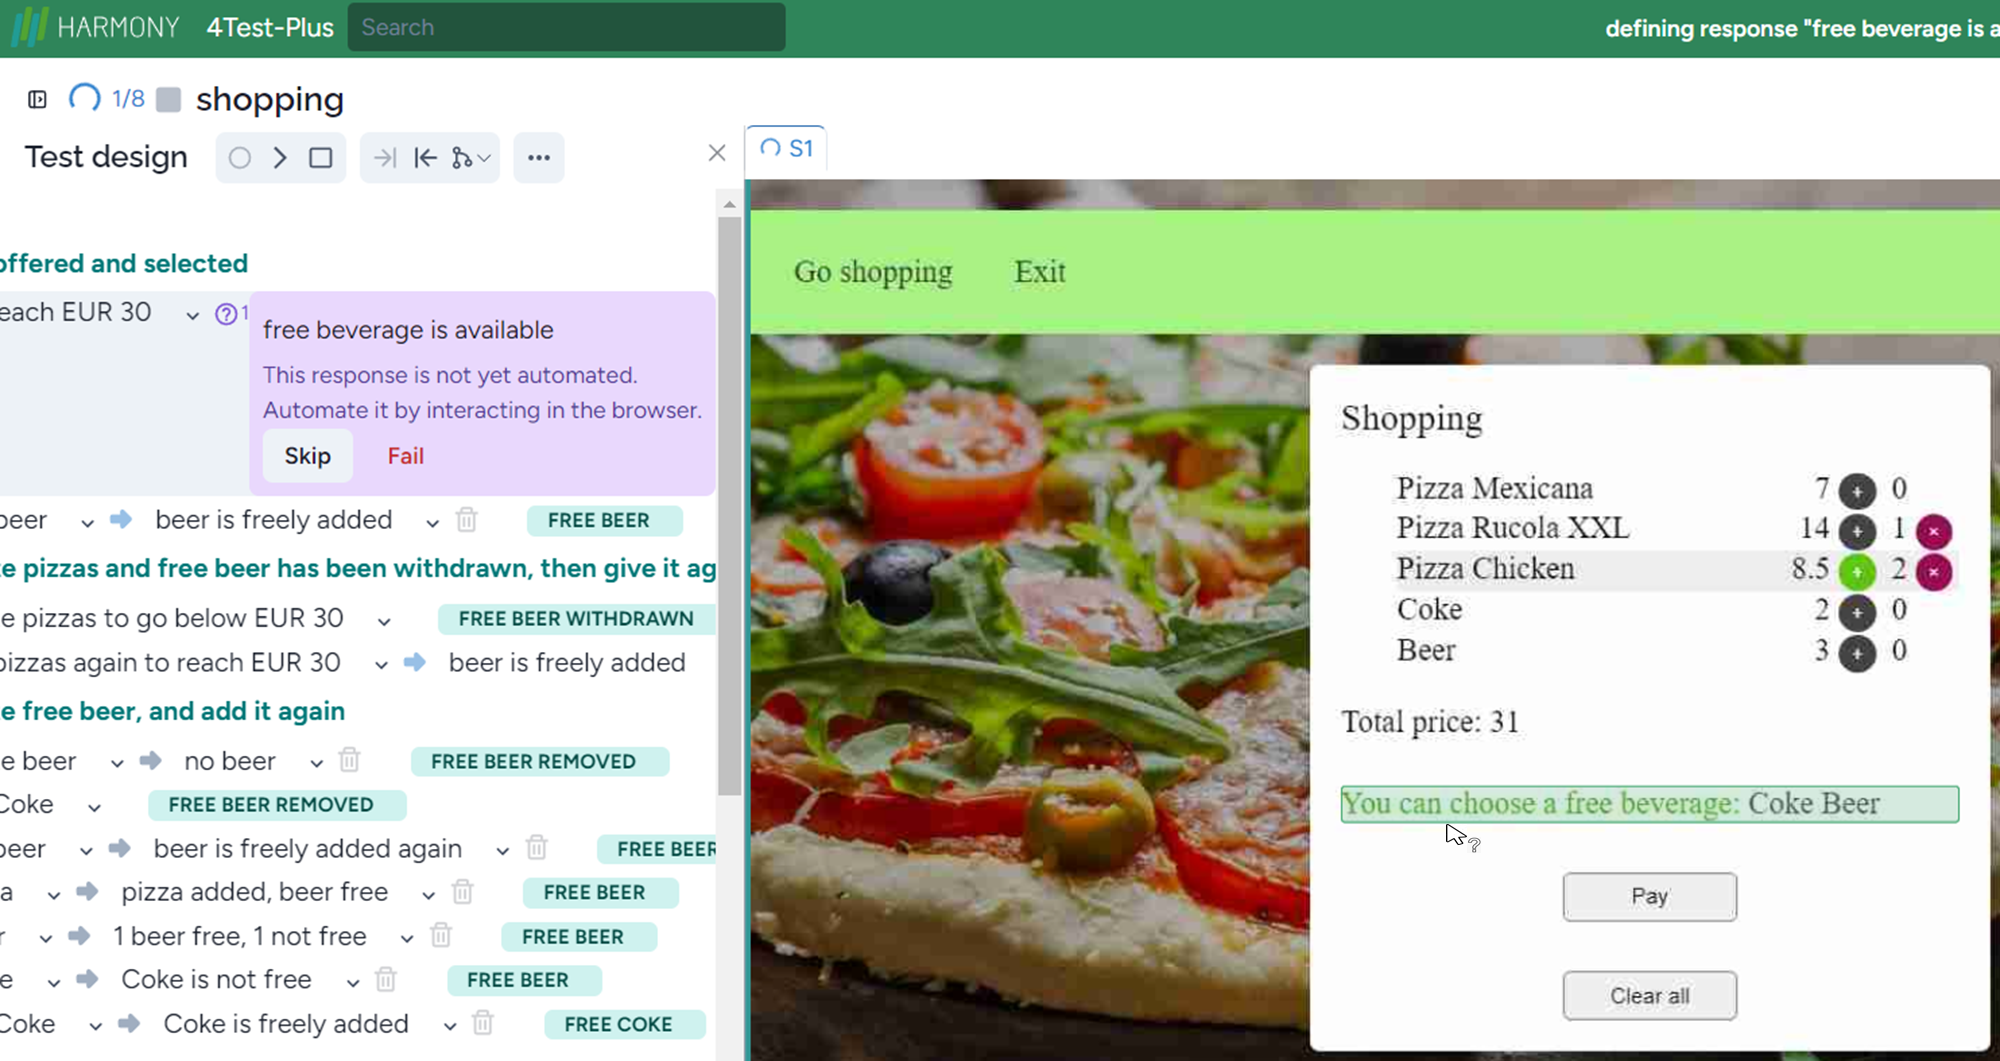Delete 'Coke is not free' response

pyautogui.click(x=386, y=980)
